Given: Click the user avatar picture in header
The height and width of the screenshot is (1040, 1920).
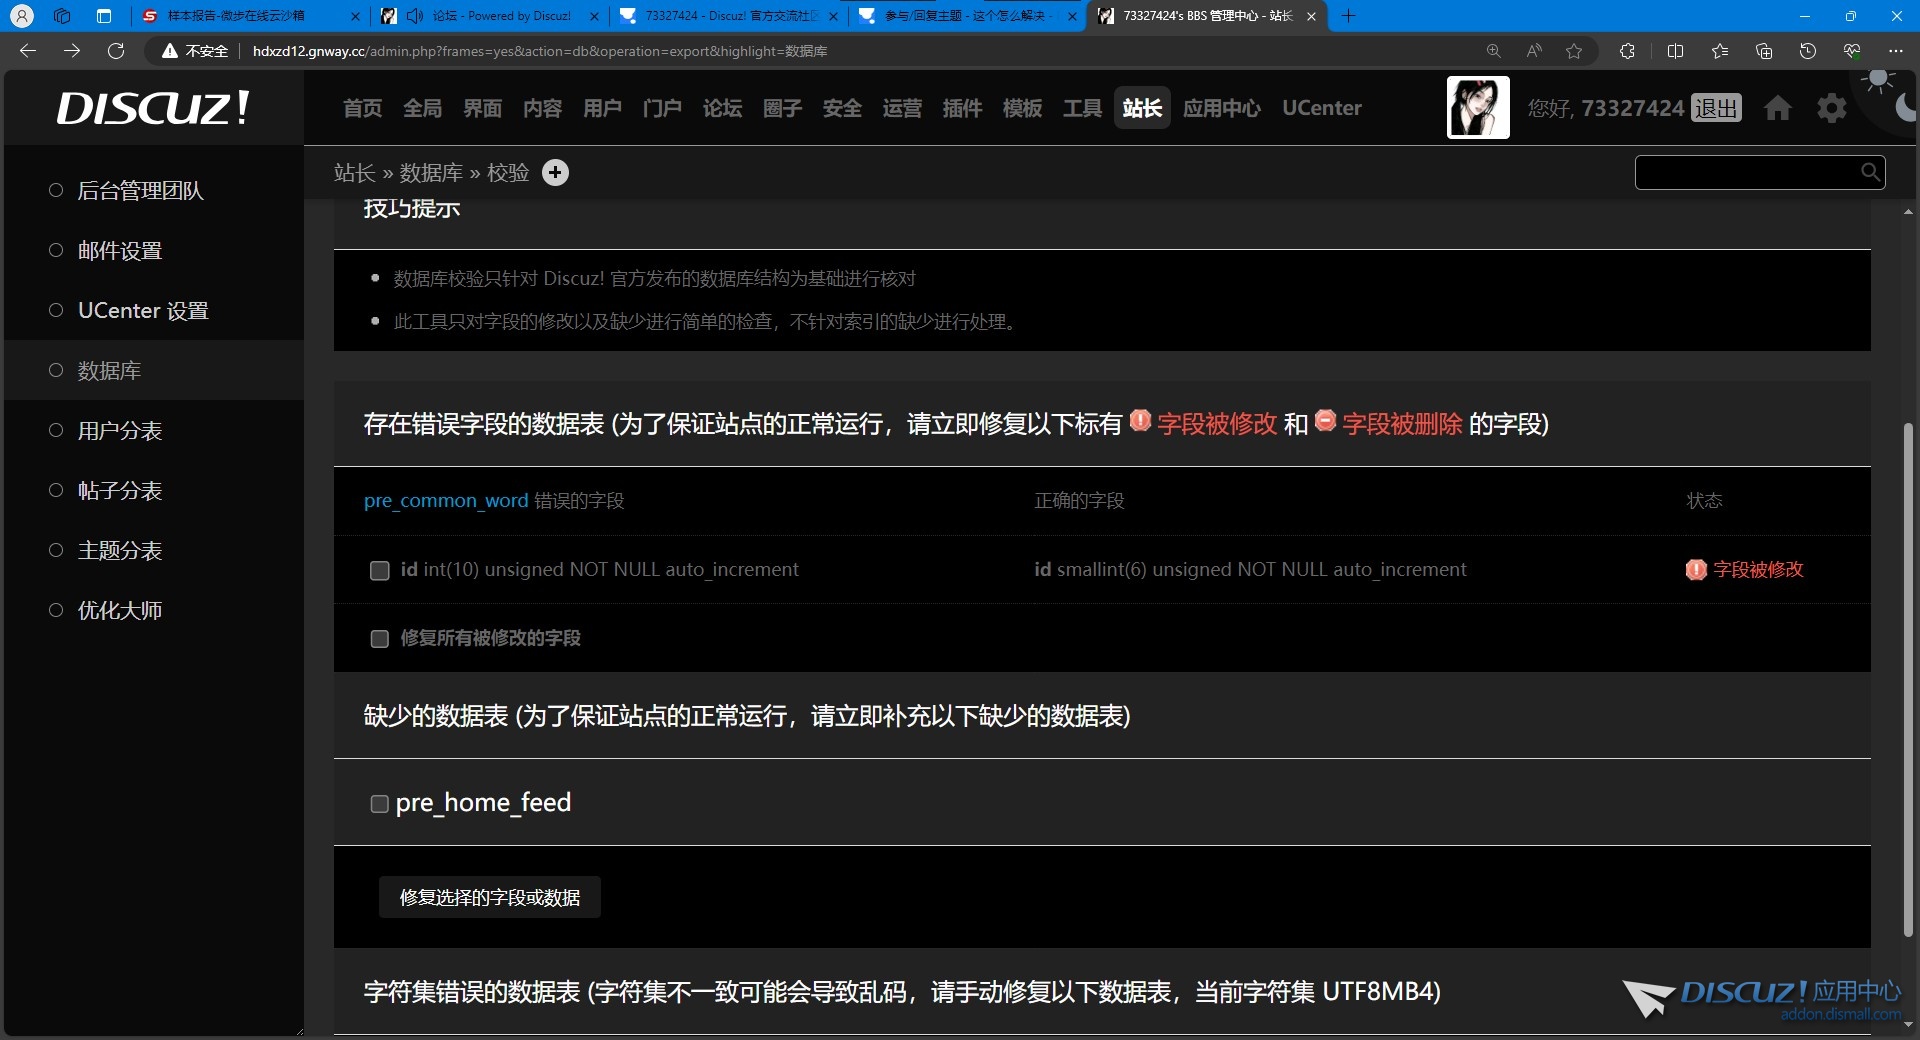Looking at the screenshot, I should pos(1478,107).
